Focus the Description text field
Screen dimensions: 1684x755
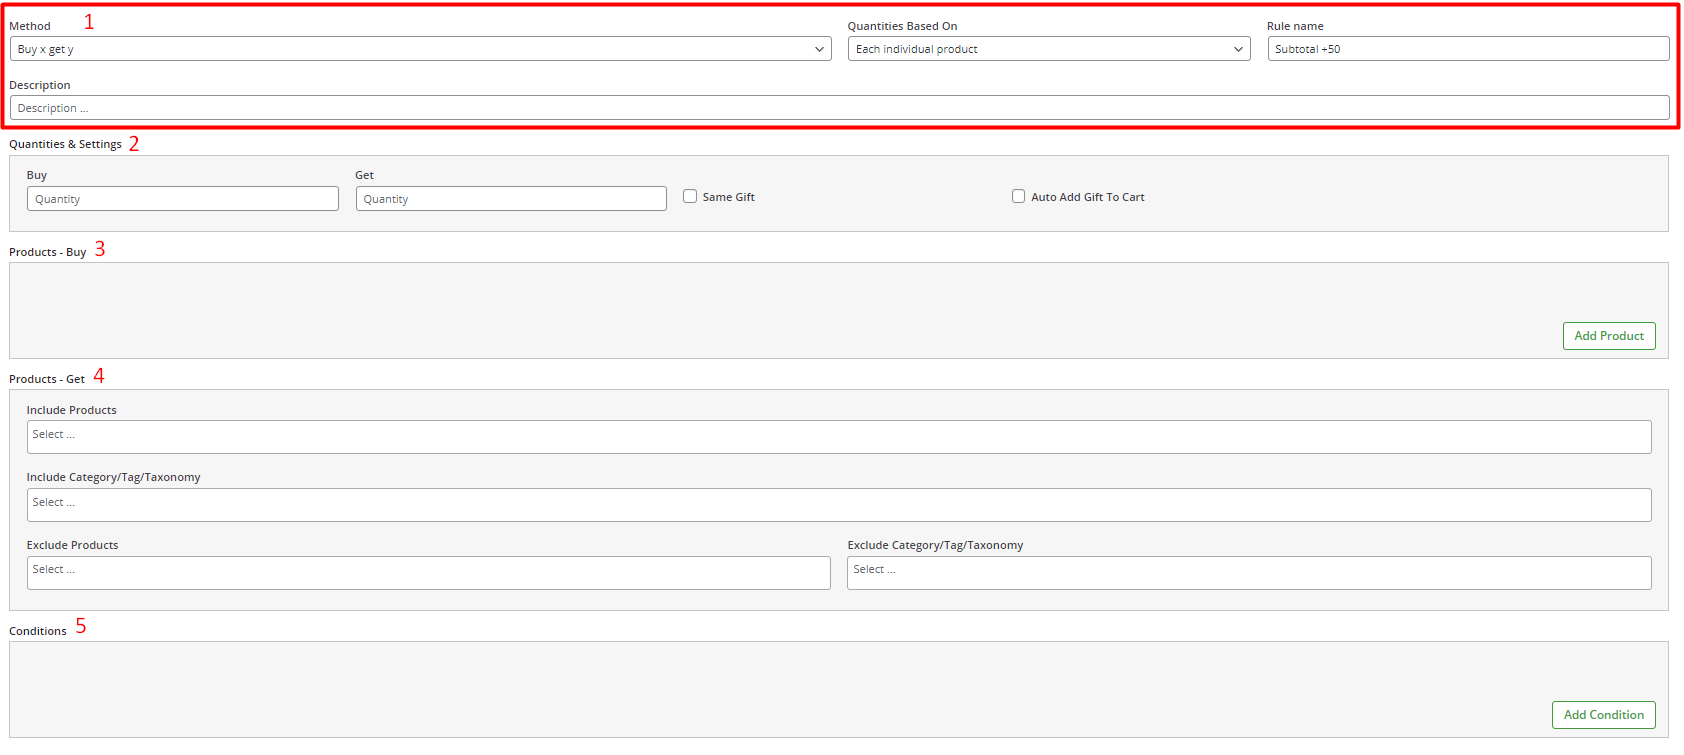839,108
